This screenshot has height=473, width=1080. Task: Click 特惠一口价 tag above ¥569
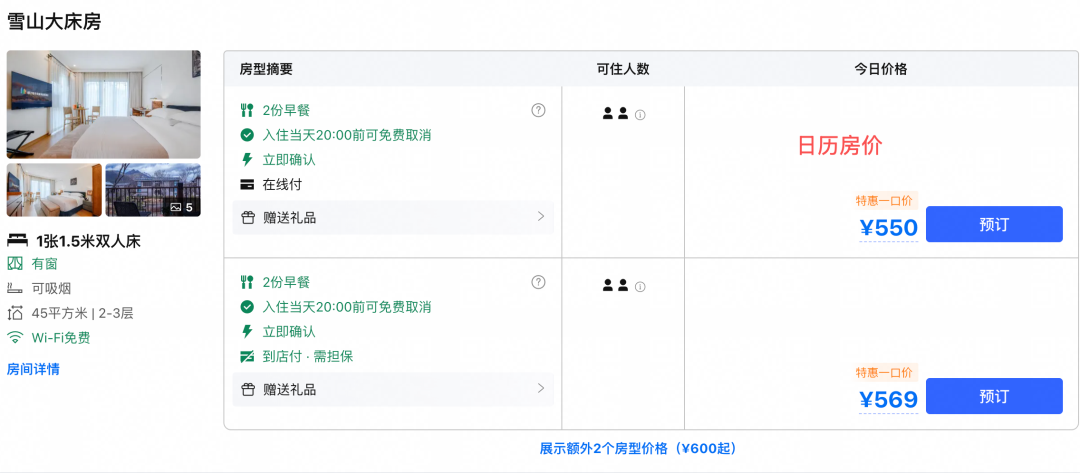884,372
